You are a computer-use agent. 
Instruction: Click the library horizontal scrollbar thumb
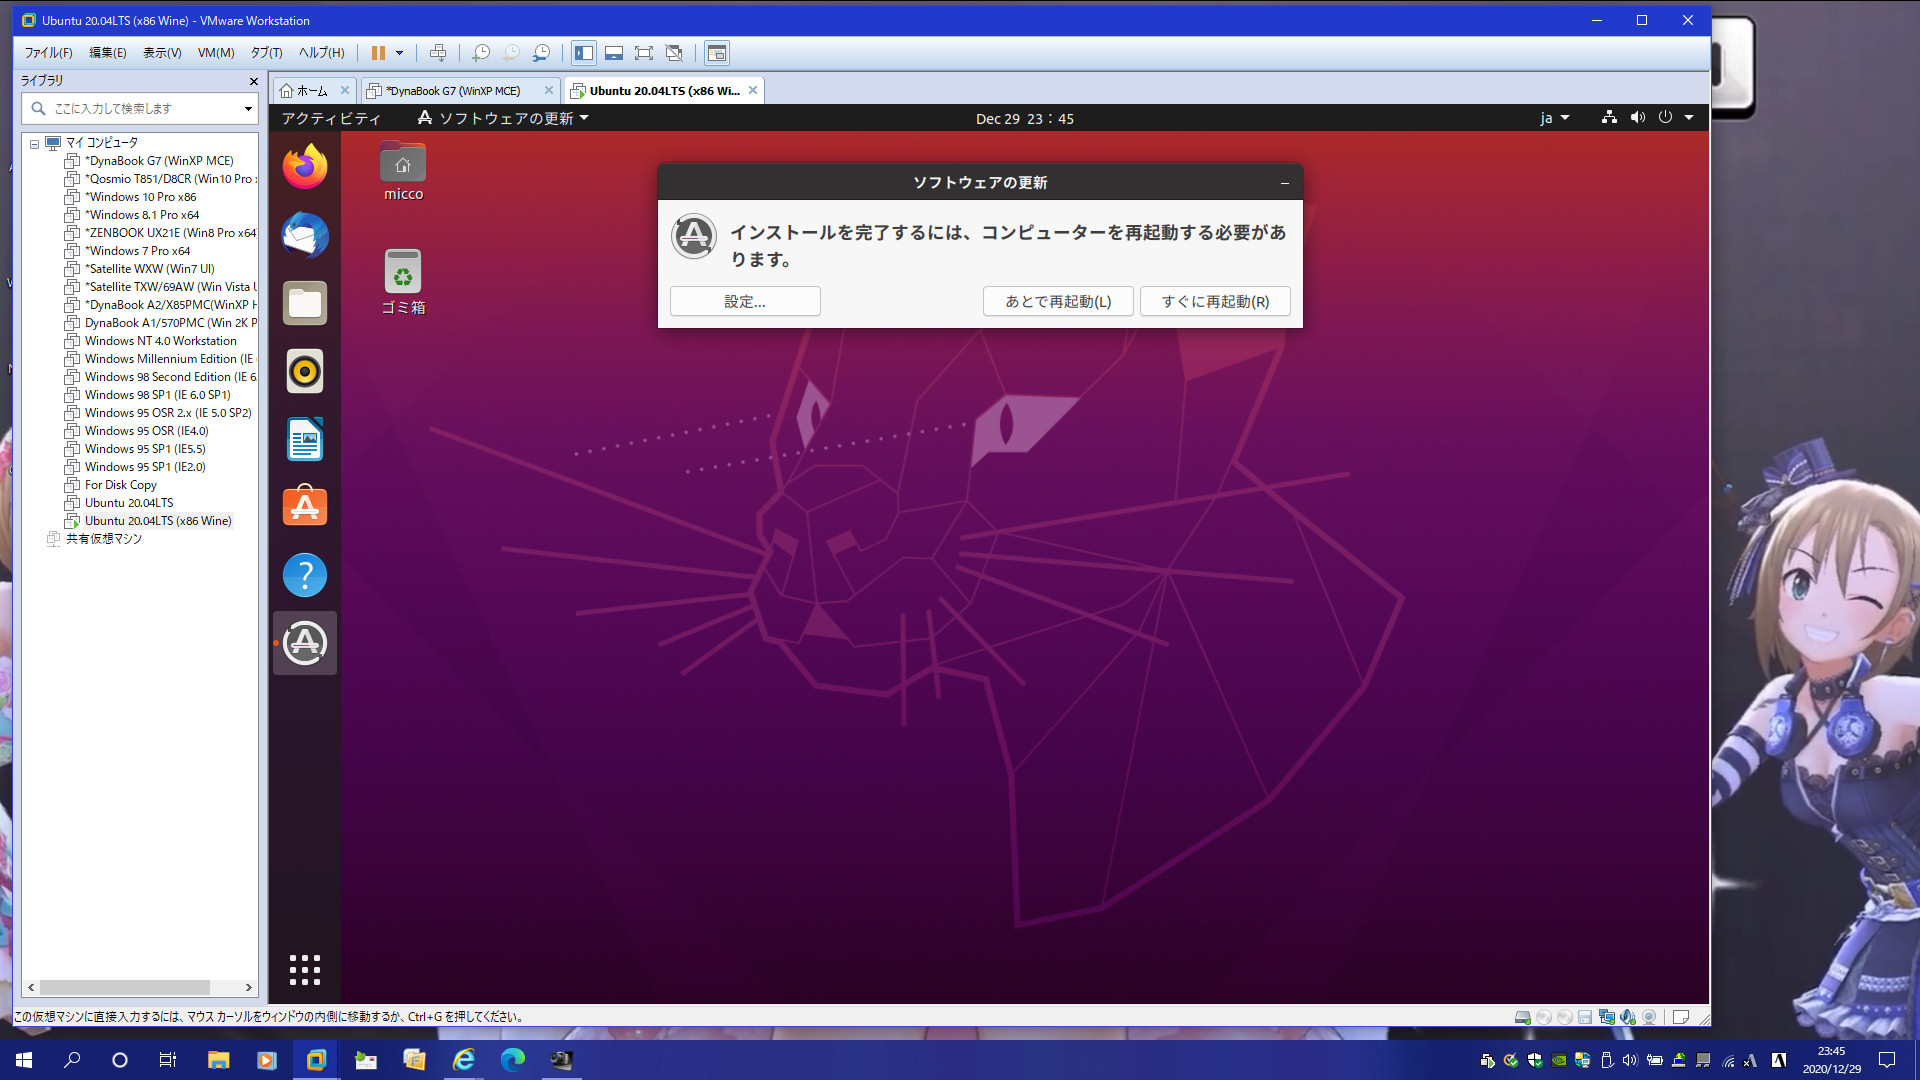125,987
